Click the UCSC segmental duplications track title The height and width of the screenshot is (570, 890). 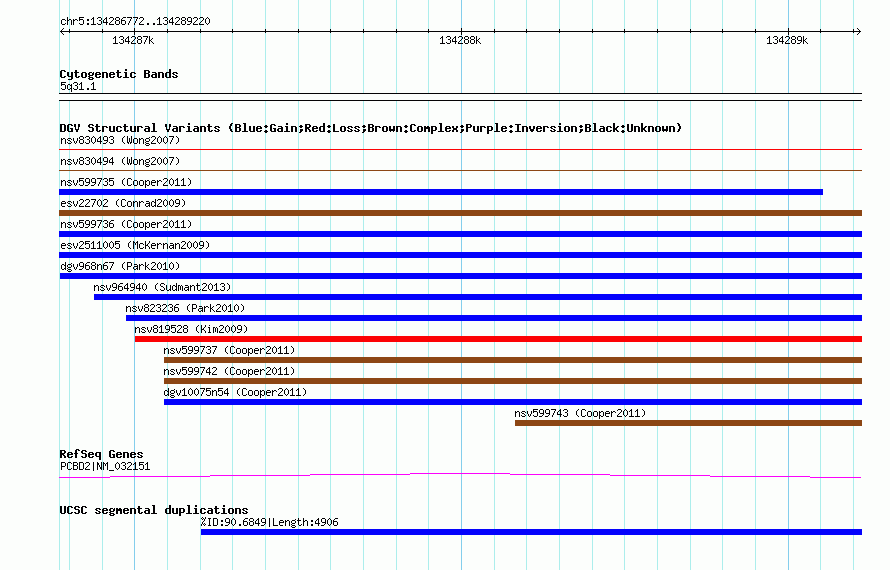[154, 510]
